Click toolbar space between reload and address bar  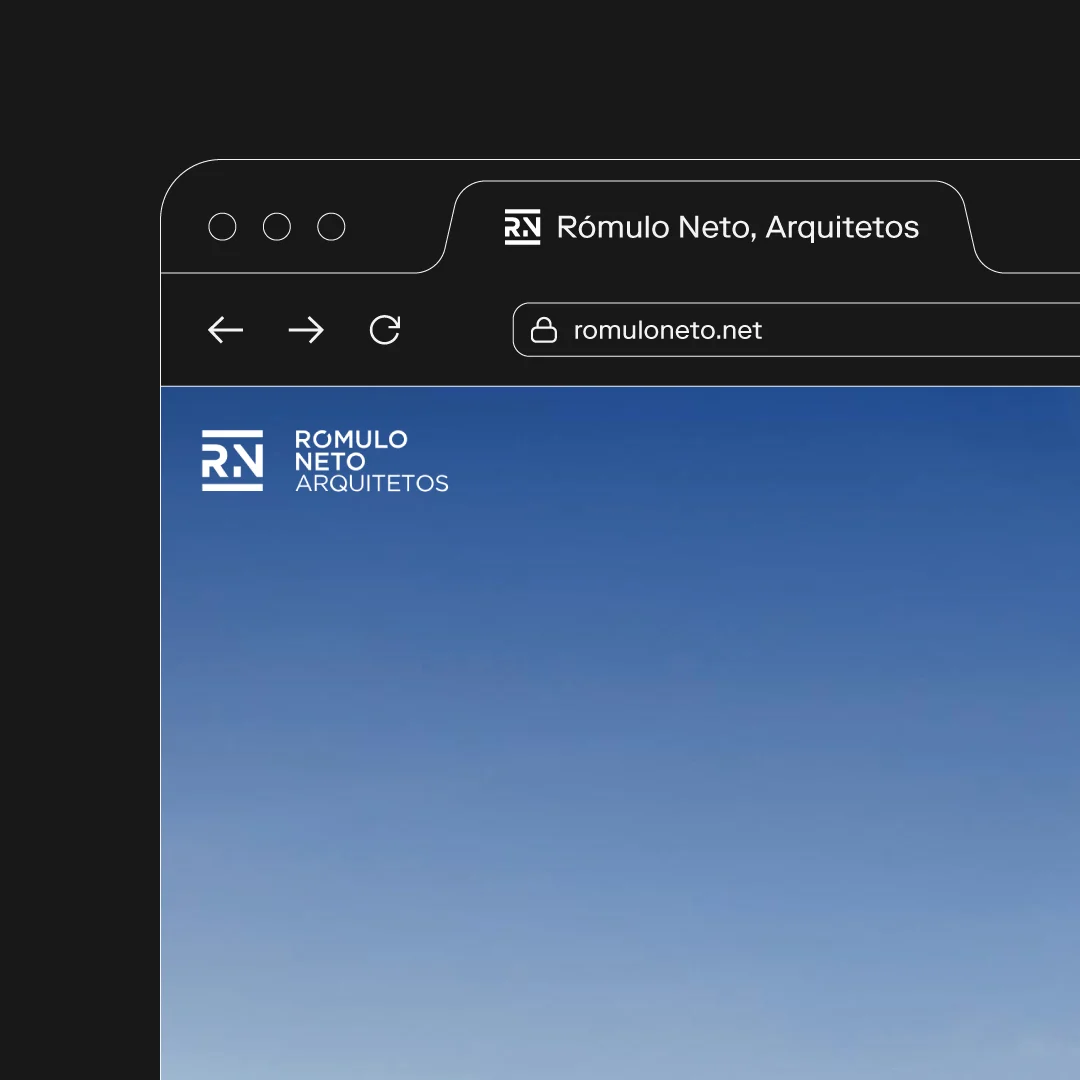457,330
